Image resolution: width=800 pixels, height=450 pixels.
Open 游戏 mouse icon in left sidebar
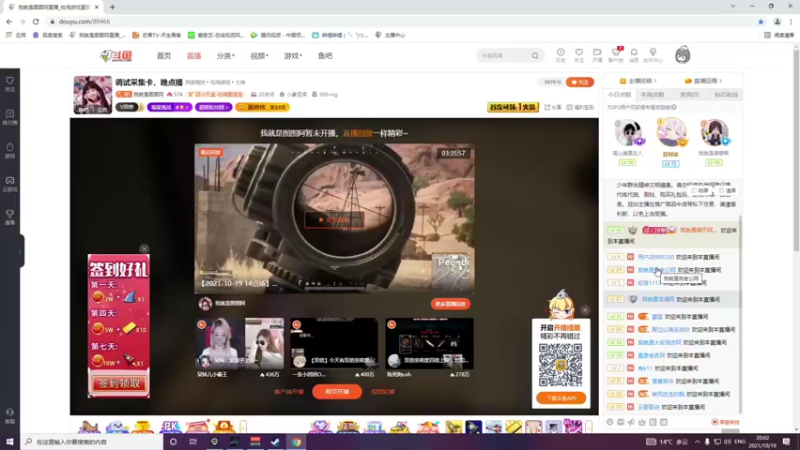[10, 151]
